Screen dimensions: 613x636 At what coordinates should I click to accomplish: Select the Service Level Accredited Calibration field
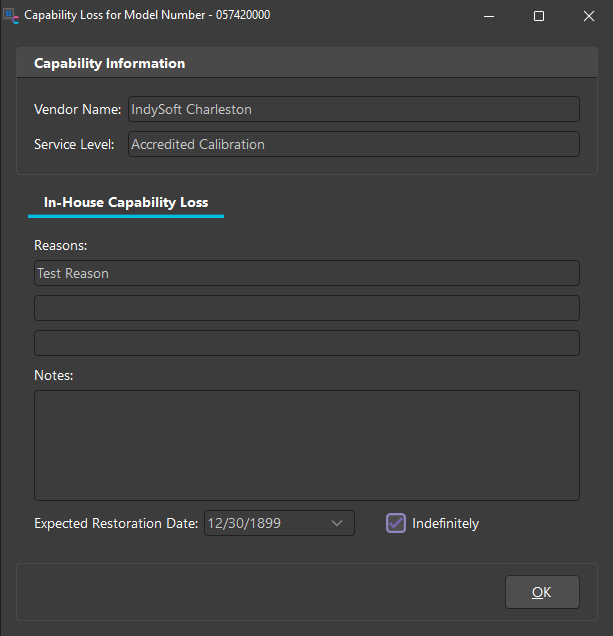[353, 144]
